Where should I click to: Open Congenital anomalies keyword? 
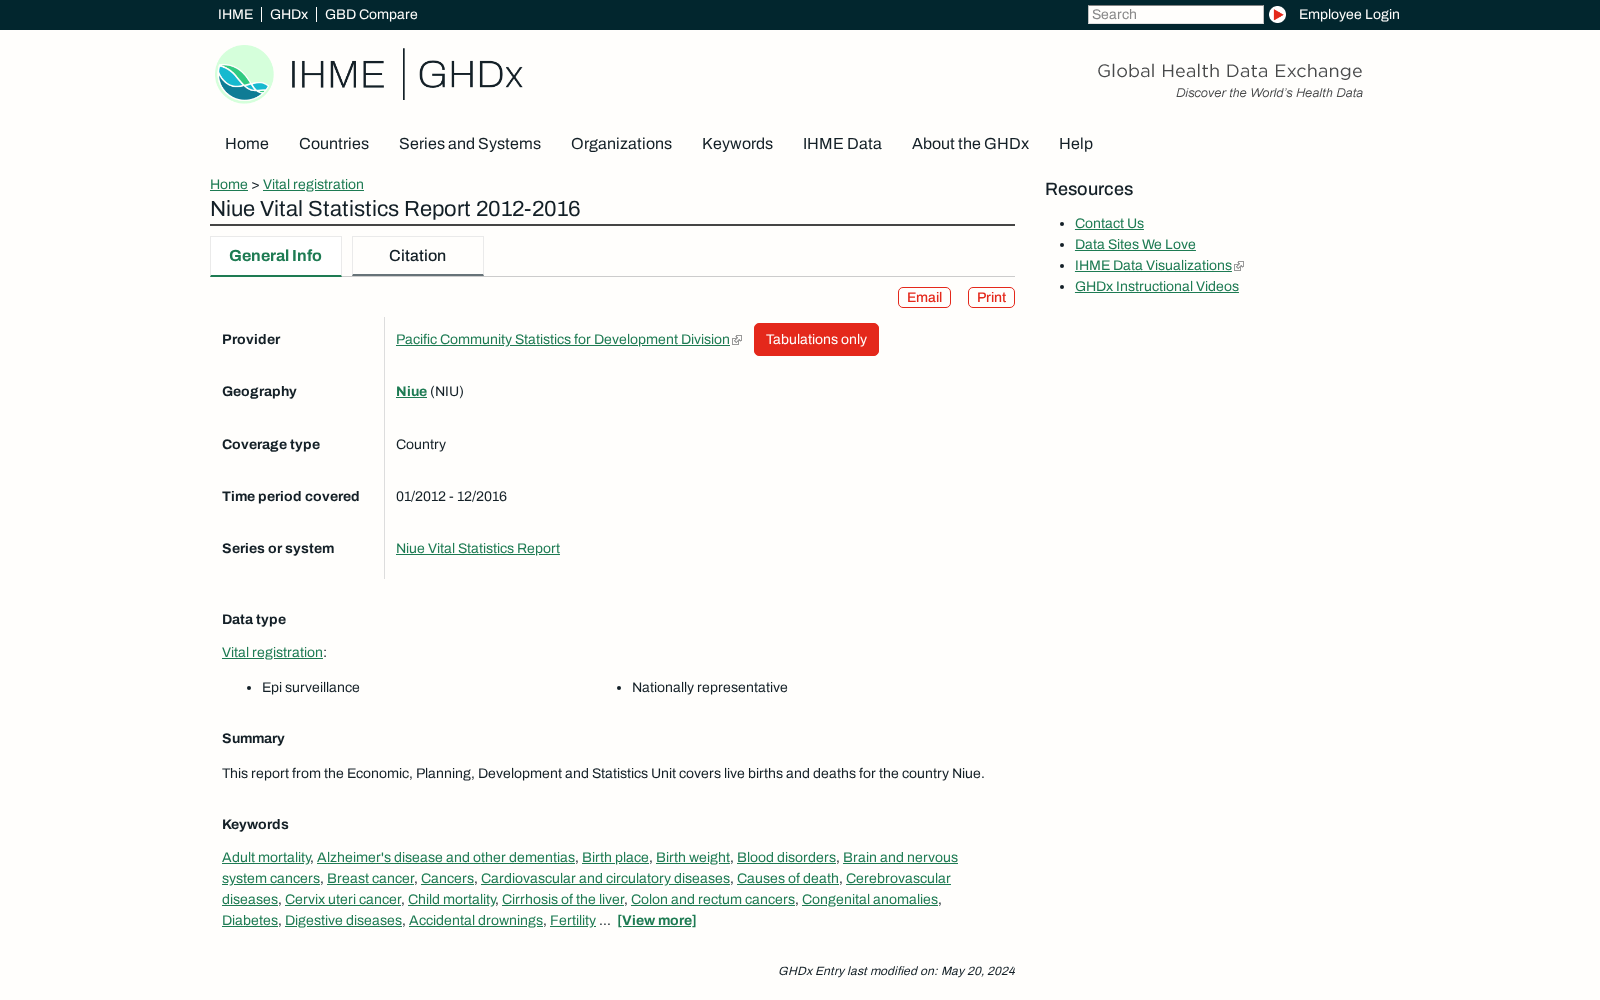(x=870, y=899)
